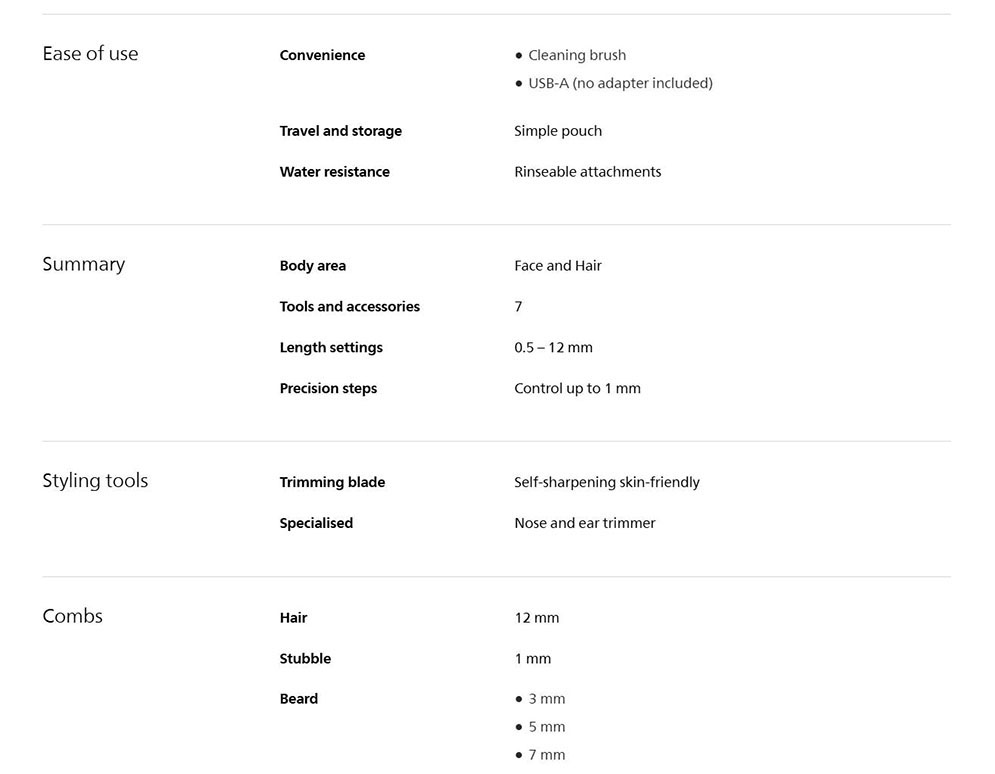Select the "5 mm" beard comb bullet
Screen dimensions: 995x774
click(x=546, y=727)
